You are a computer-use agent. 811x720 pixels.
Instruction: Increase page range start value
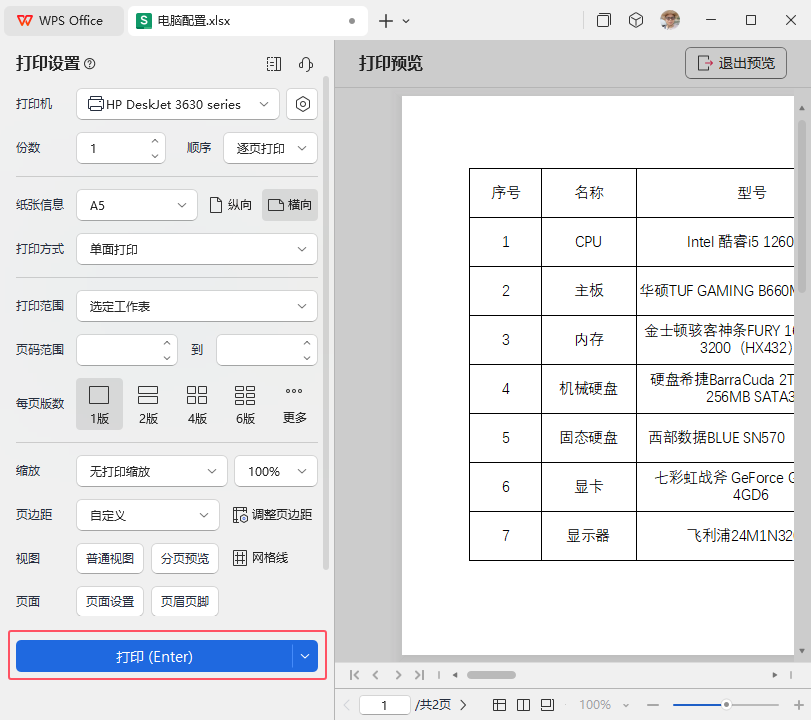coord(167,342)
